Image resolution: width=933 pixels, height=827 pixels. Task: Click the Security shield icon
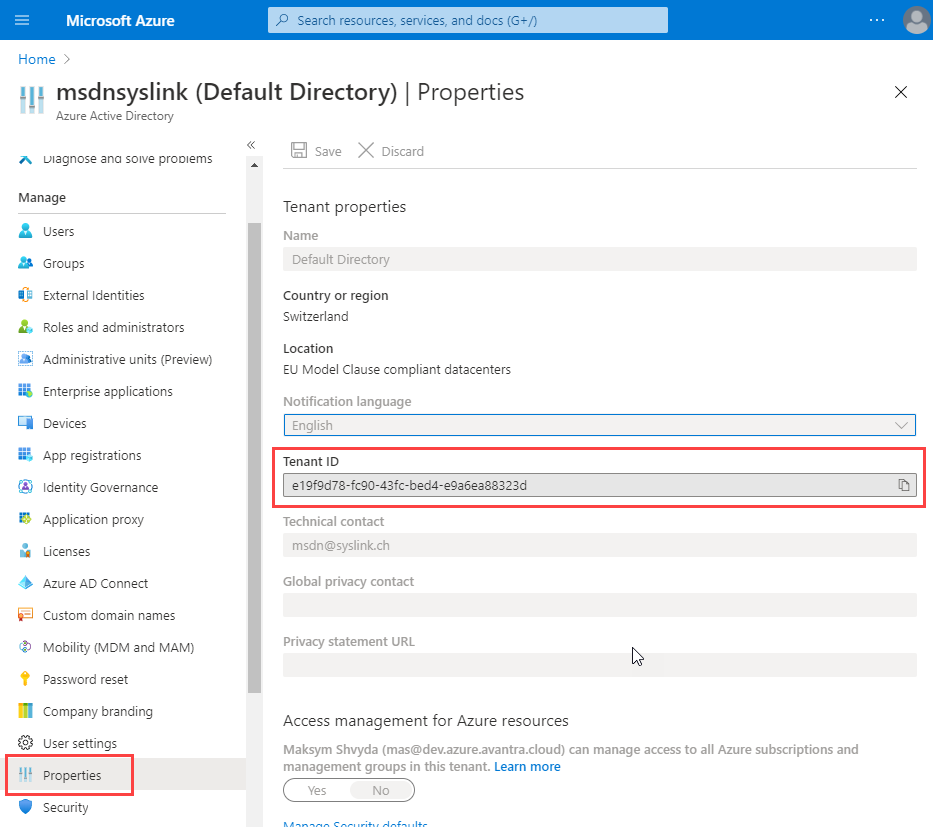pos(26,807)
